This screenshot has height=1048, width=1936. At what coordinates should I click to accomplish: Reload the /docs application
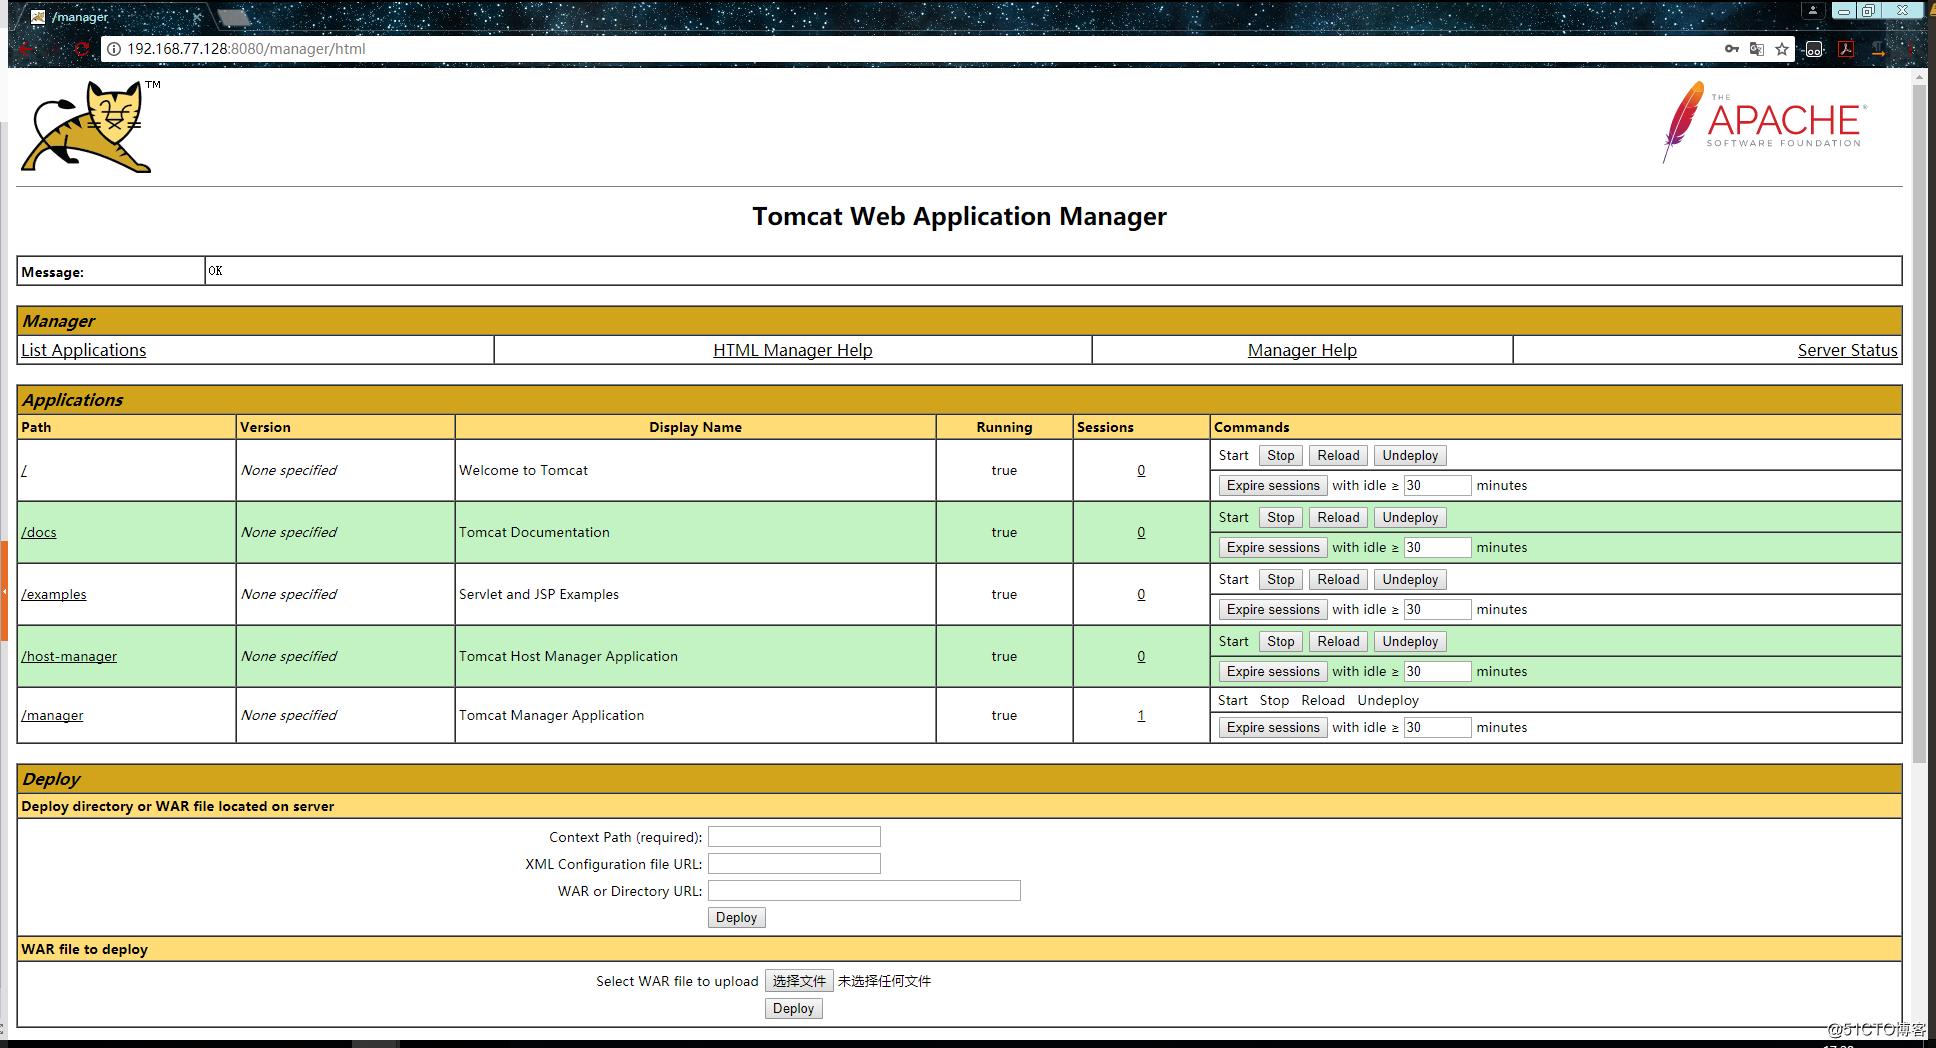coord(1338,517)
